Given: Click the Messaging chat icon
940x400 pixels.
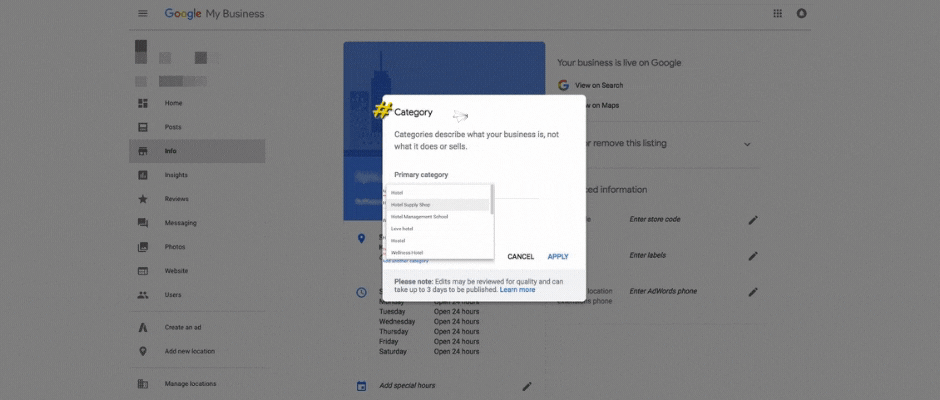Looking at the screenshot, I should pos(143,223).
